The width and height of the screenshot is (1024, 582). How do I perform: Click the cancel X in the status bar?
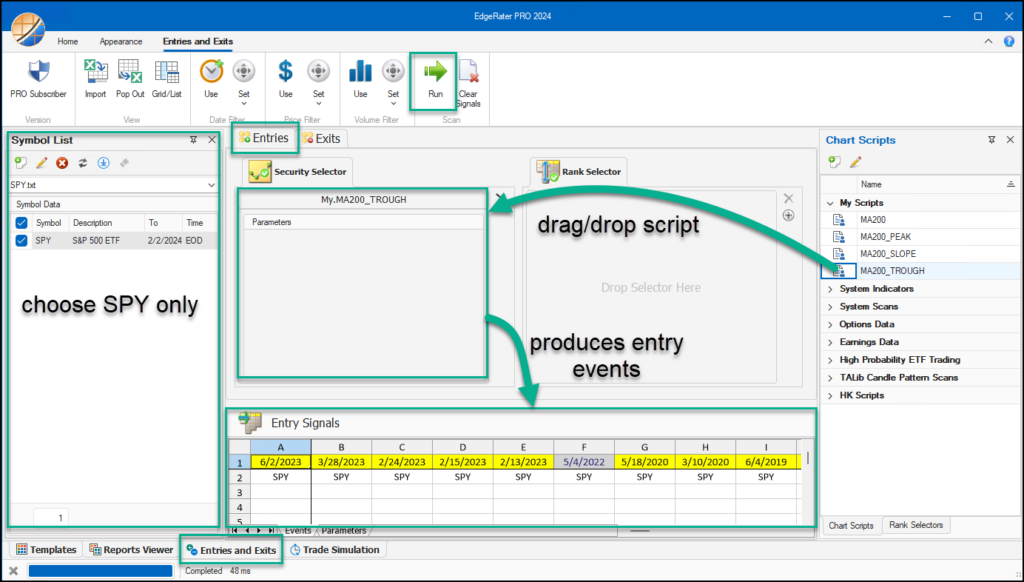pyautogui.click(x=13, y=571)
